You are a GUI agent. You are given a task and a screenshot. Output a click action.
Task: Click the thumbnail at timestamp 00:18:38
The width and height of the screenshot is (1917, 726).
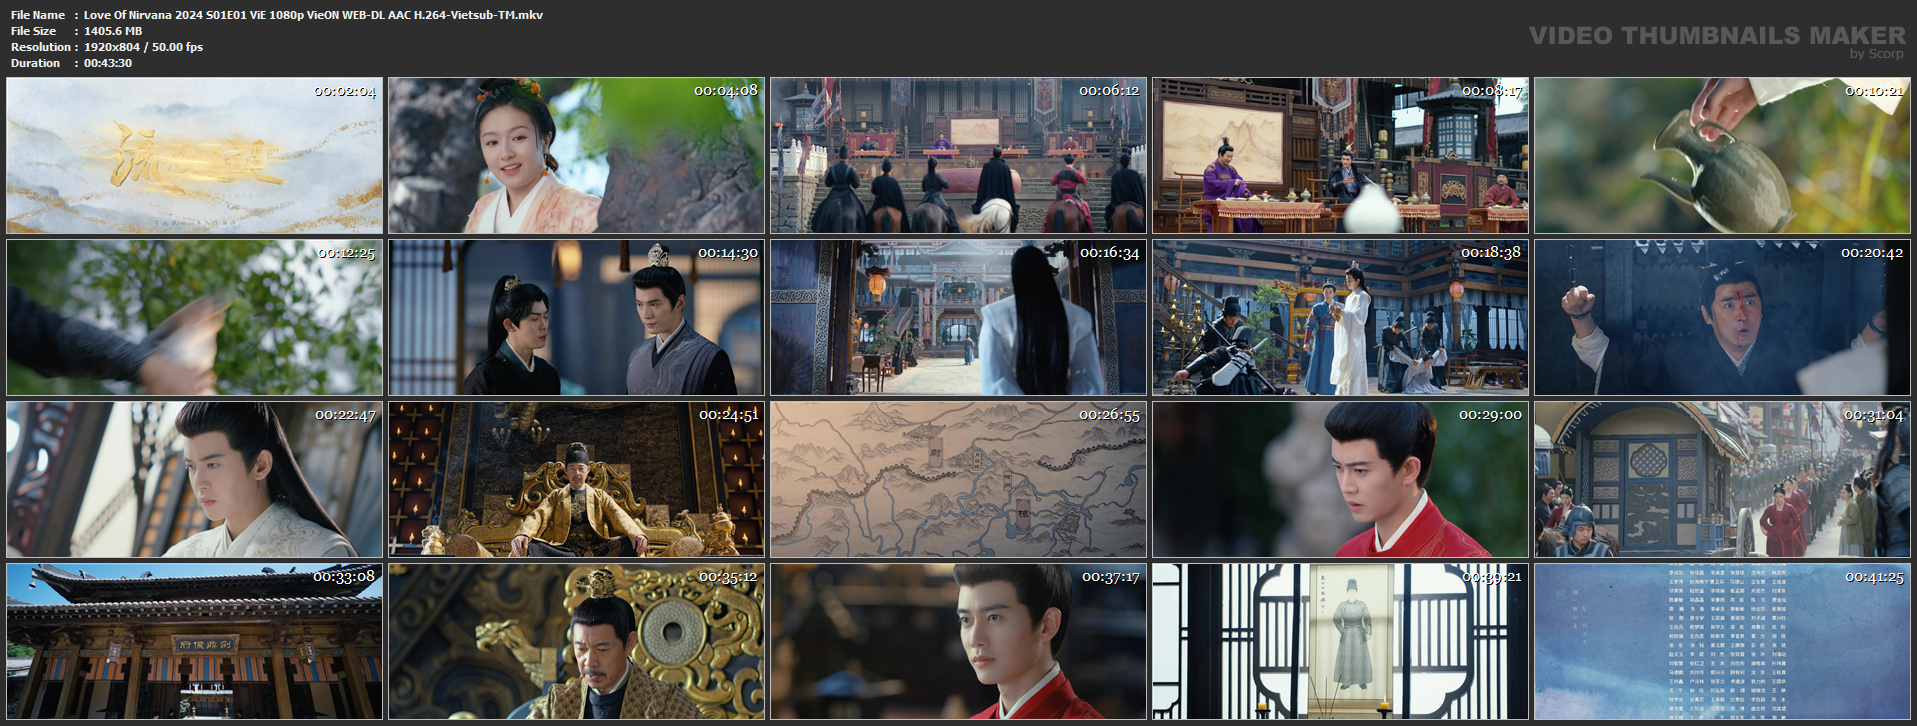1340,318
